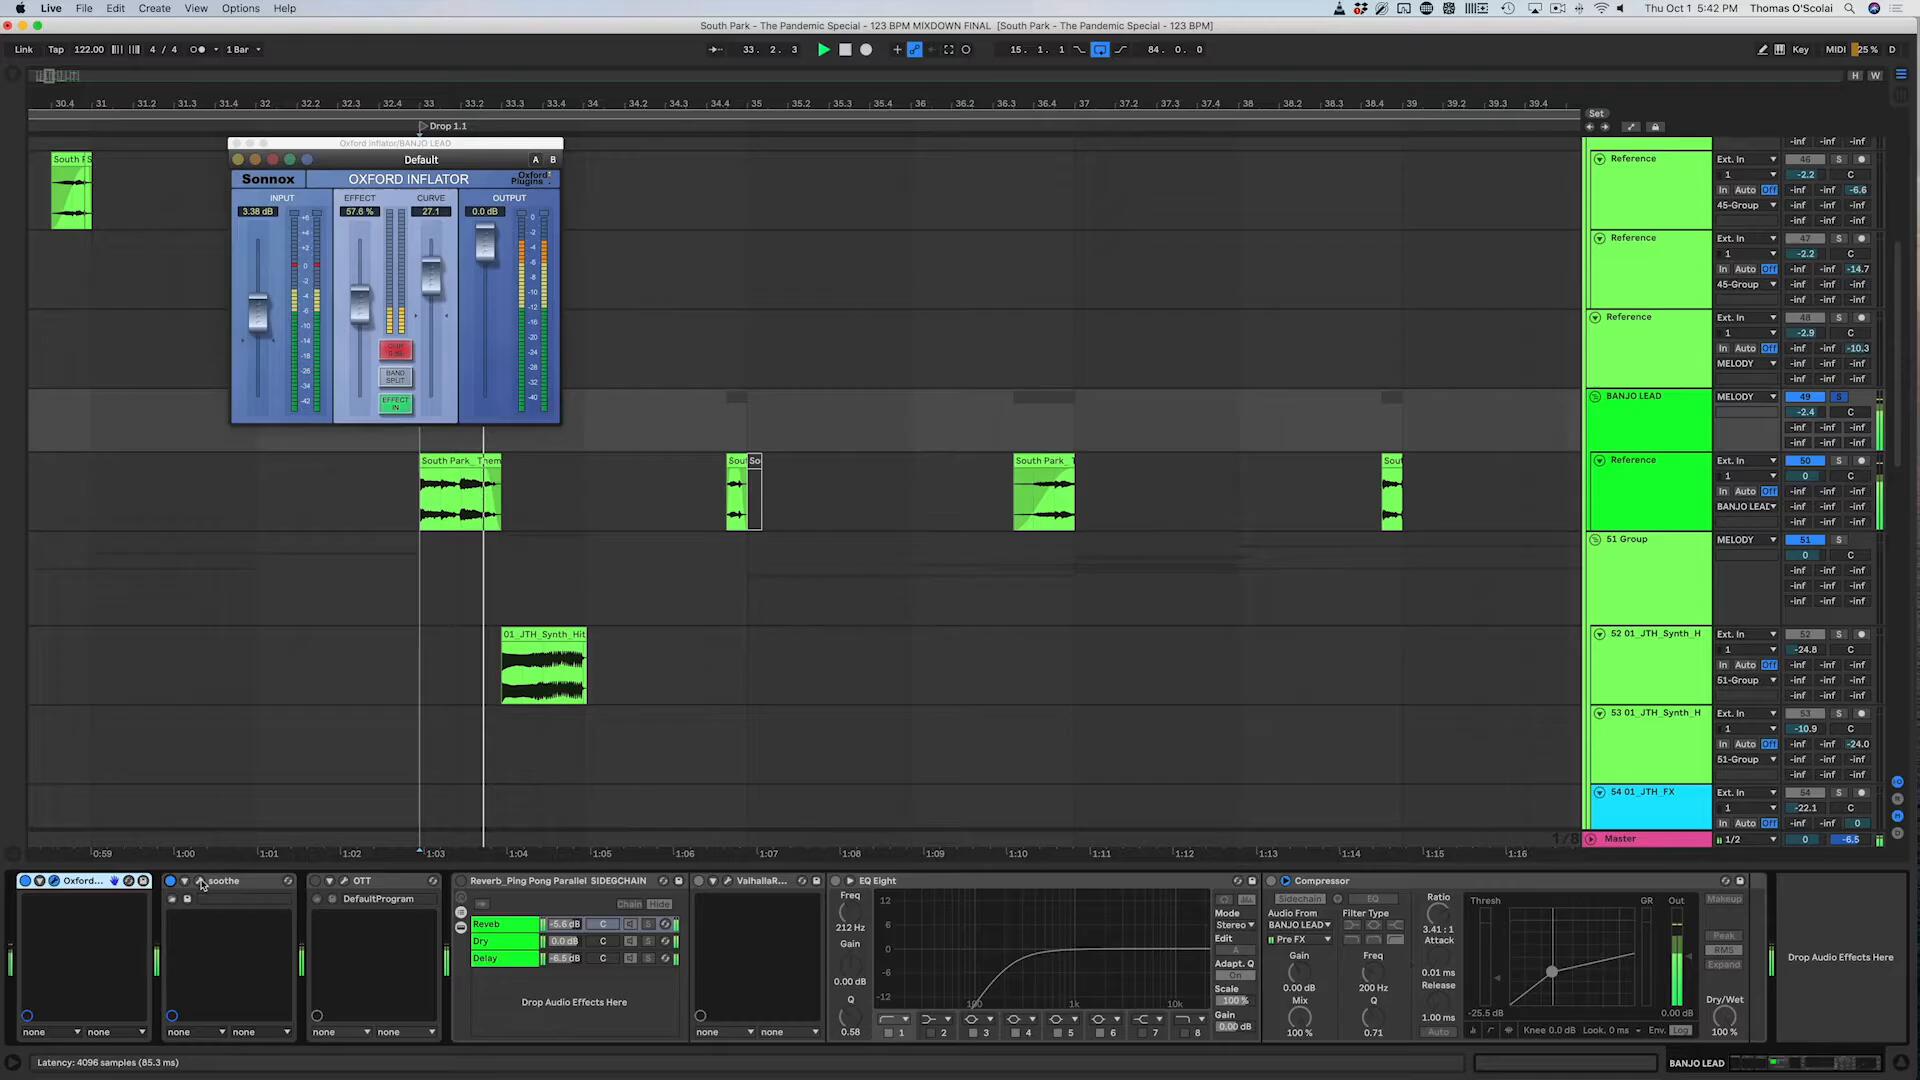Click the Tap tempo button
Image resolution: width=1920 pixels, height=1080 pixels.
[56, 49]
